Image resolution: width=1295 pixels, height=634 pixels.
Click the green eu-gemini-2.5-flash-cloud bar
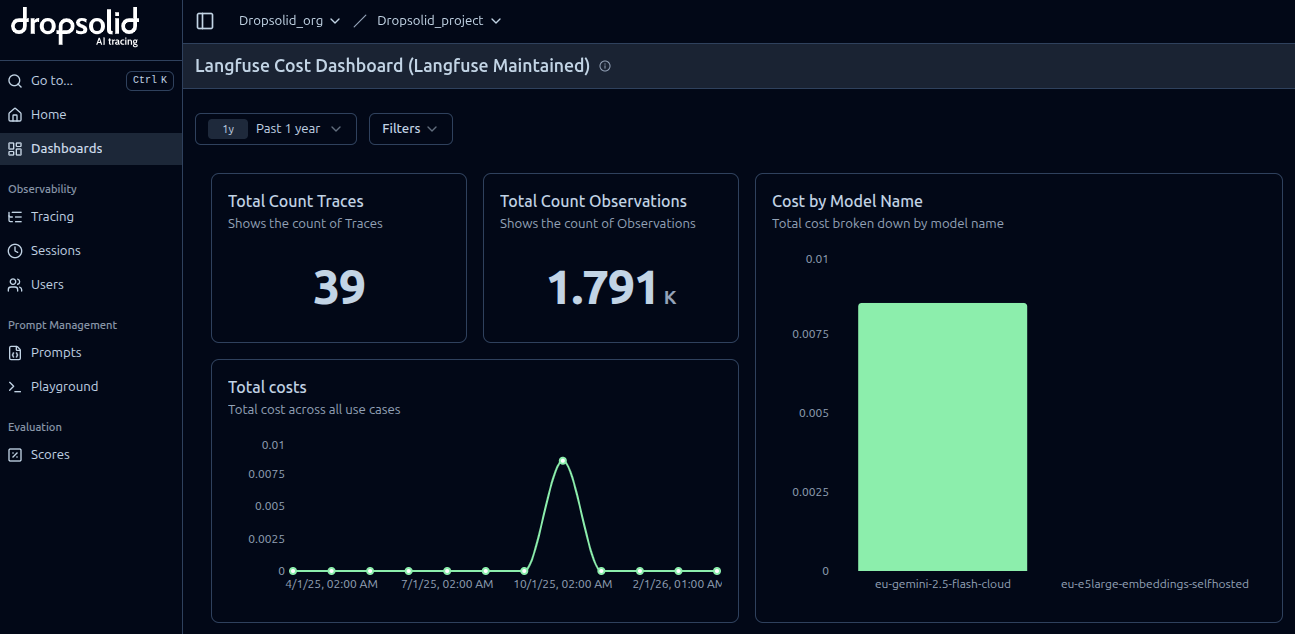point(942,437)
